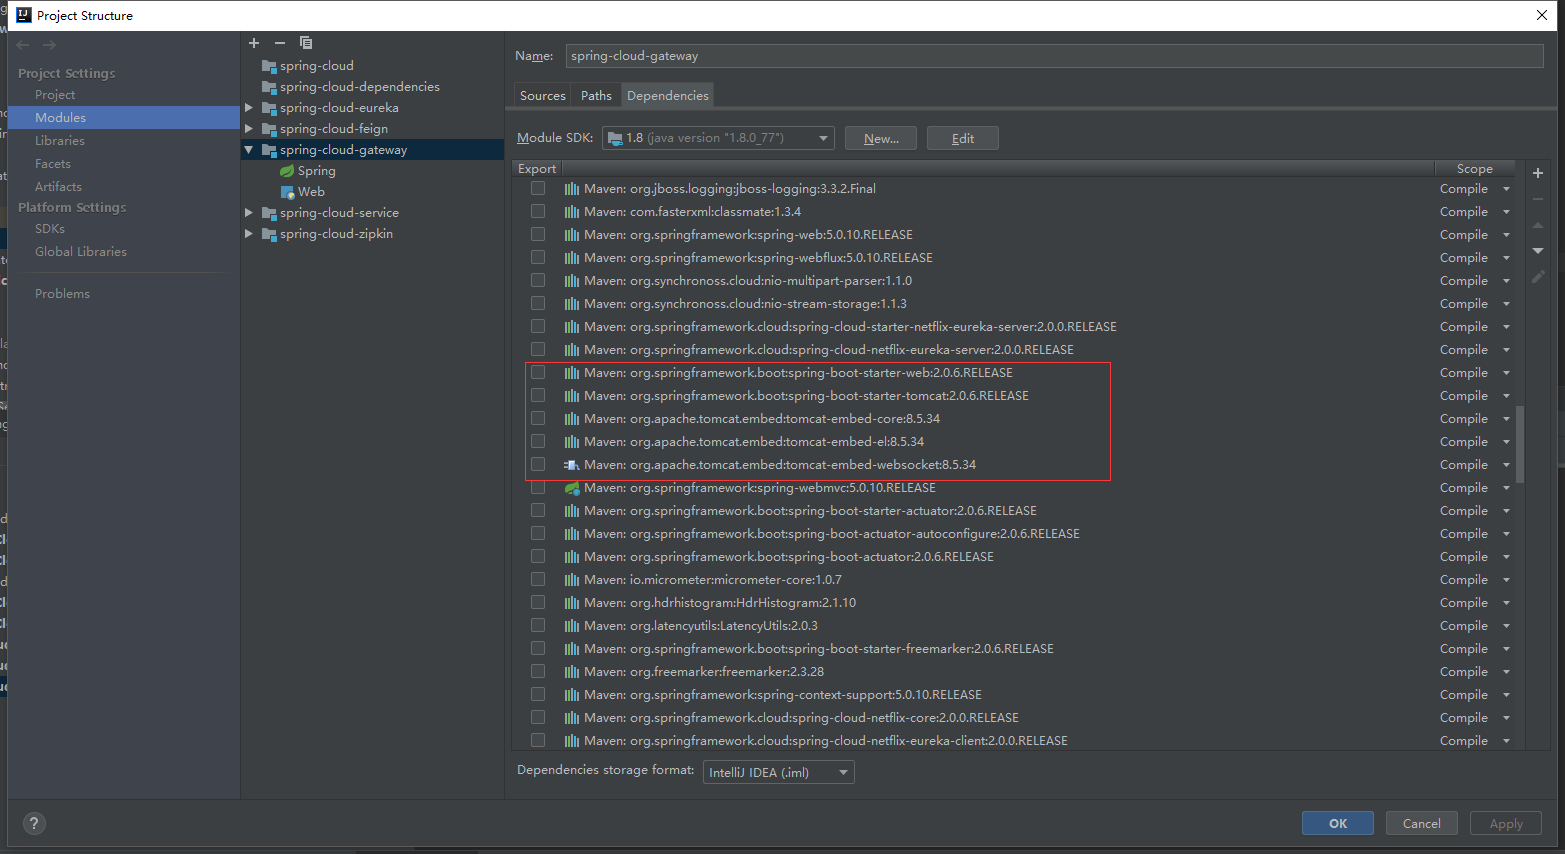This screenshot has width=1565, height=854.
Task: Click library icon for HdrHistogram:2.1.10
Action: click(x=572, y=603)
